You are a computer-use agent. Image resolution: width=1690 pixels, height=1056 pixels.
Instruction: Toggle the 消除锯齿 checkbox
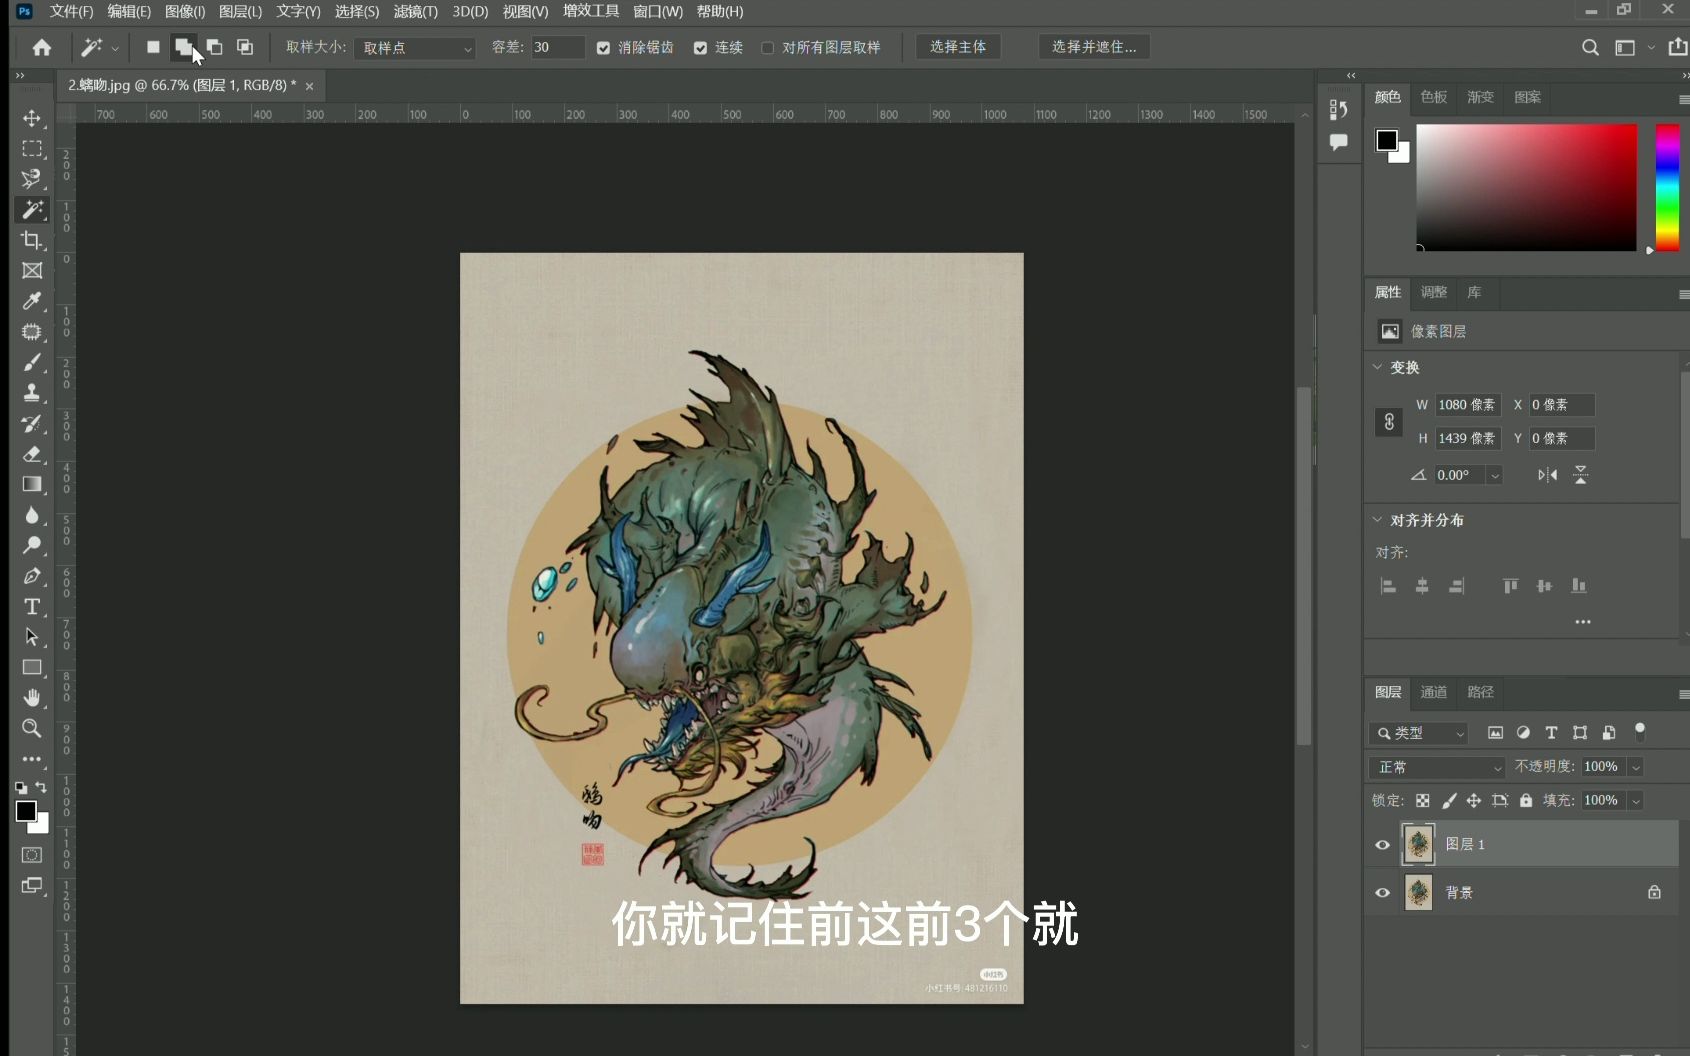tap(603, 48)
